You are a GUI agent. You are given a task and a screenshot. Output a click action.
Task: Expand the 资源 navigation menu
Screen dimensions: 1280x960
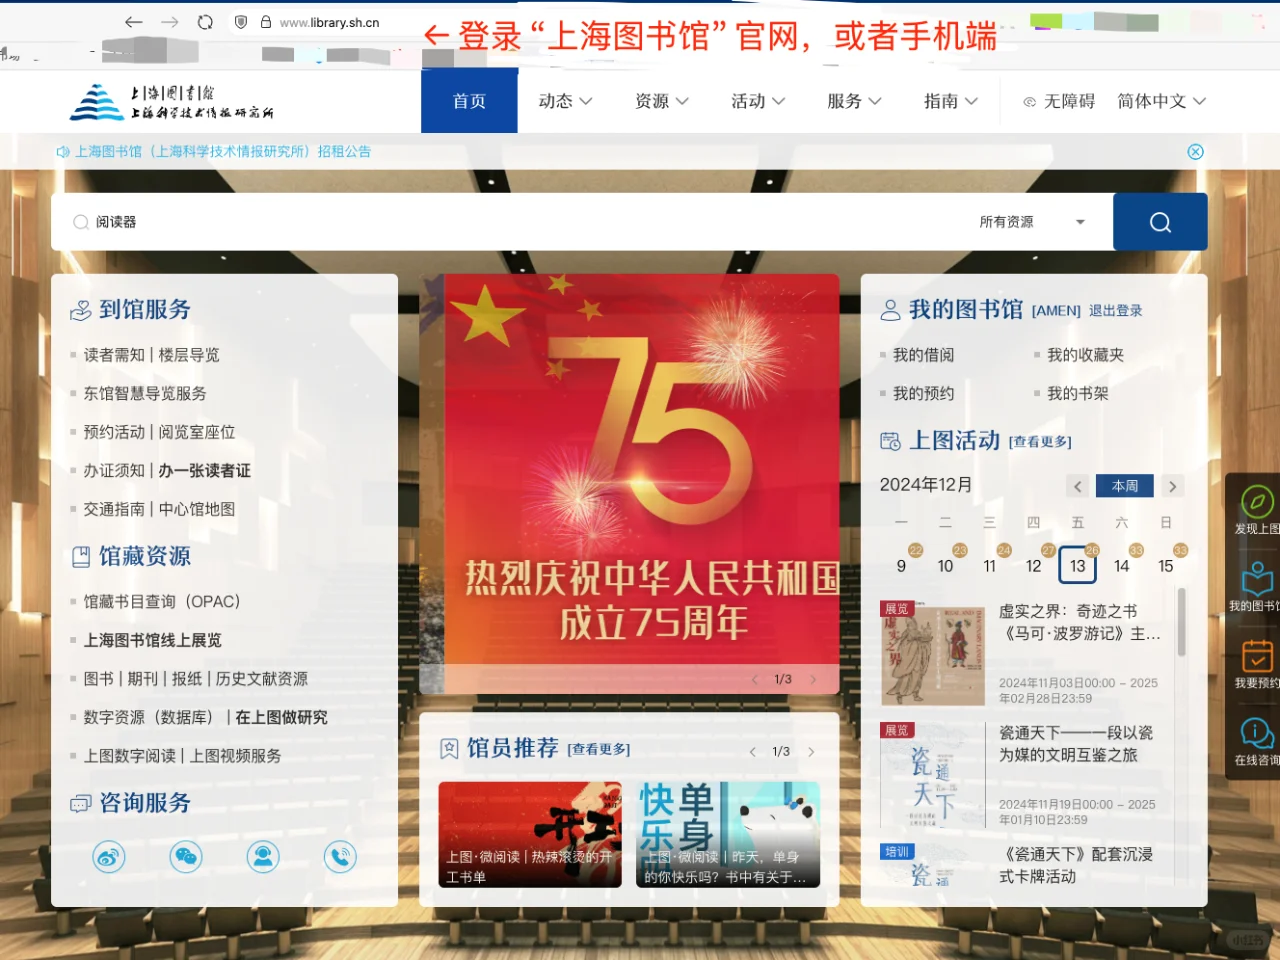[662, 101]
